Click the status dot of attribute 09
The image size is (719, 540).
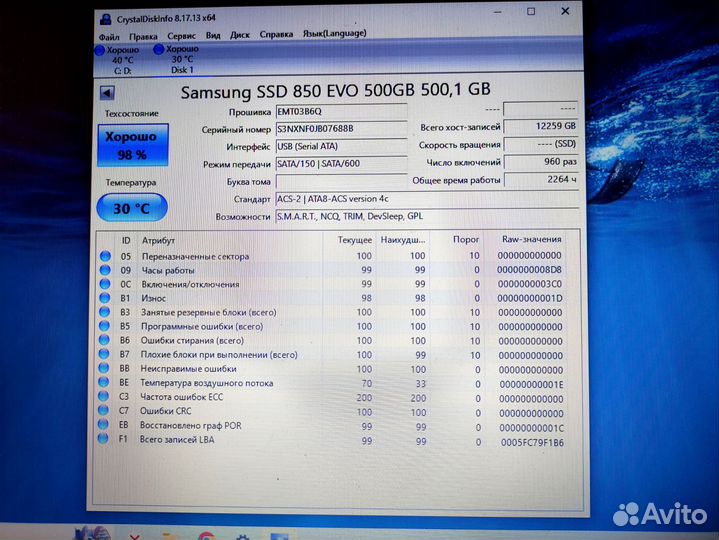pos(105,270)
